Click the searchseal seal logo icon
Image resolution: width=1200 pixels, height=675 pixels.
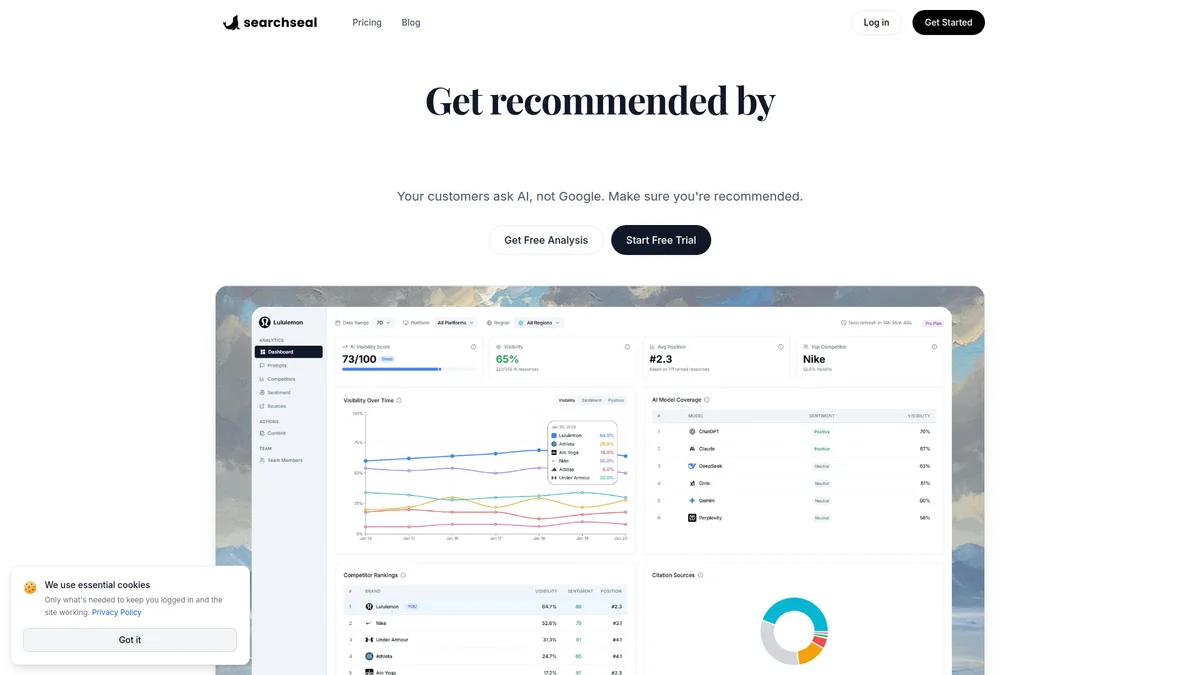[231, 22]
